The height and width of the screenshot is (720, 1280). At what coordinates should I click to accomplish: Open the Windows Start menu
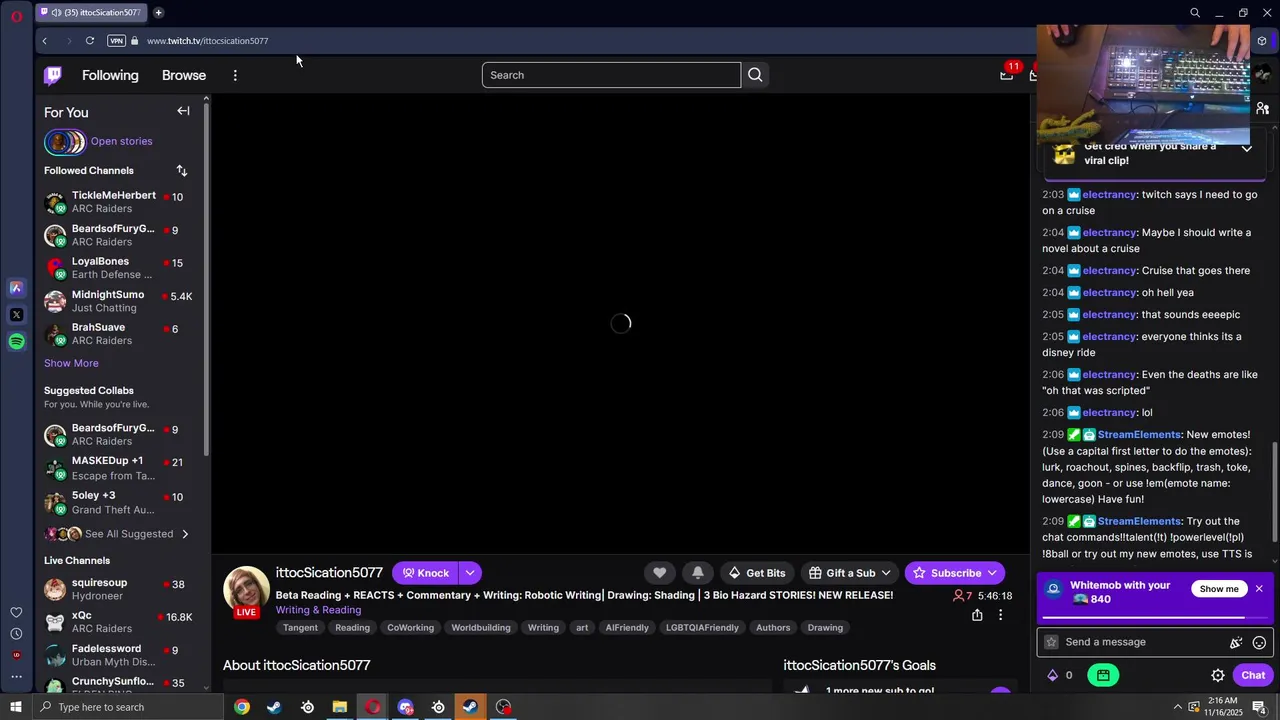(x=16, y=707)
